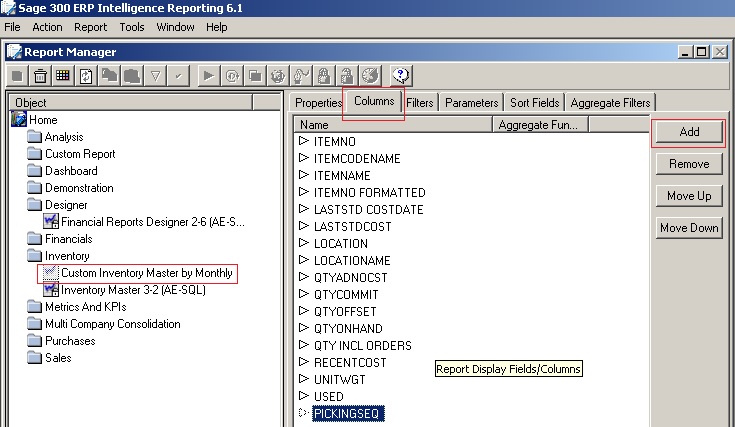735x427 pixels.
Task: Click the pie-globe icon next to help
Action: [370, 75]
